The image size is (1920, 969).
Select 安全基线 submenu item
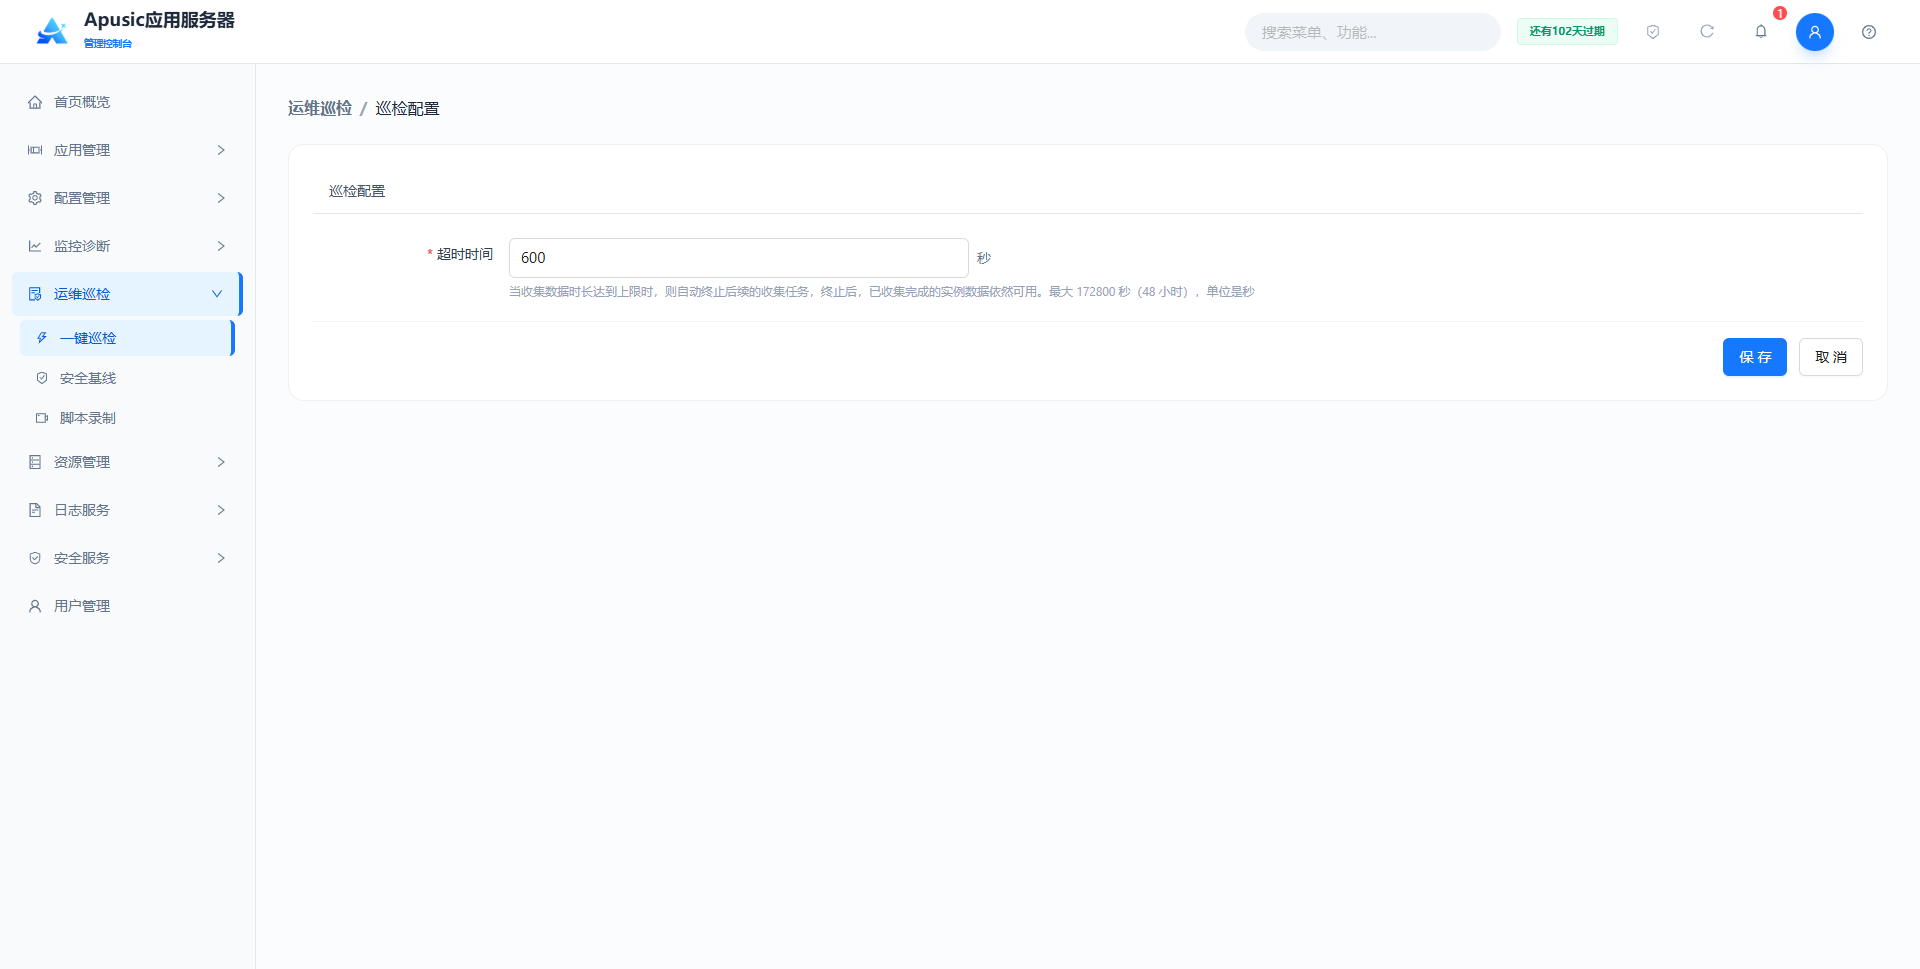(127, 378)
